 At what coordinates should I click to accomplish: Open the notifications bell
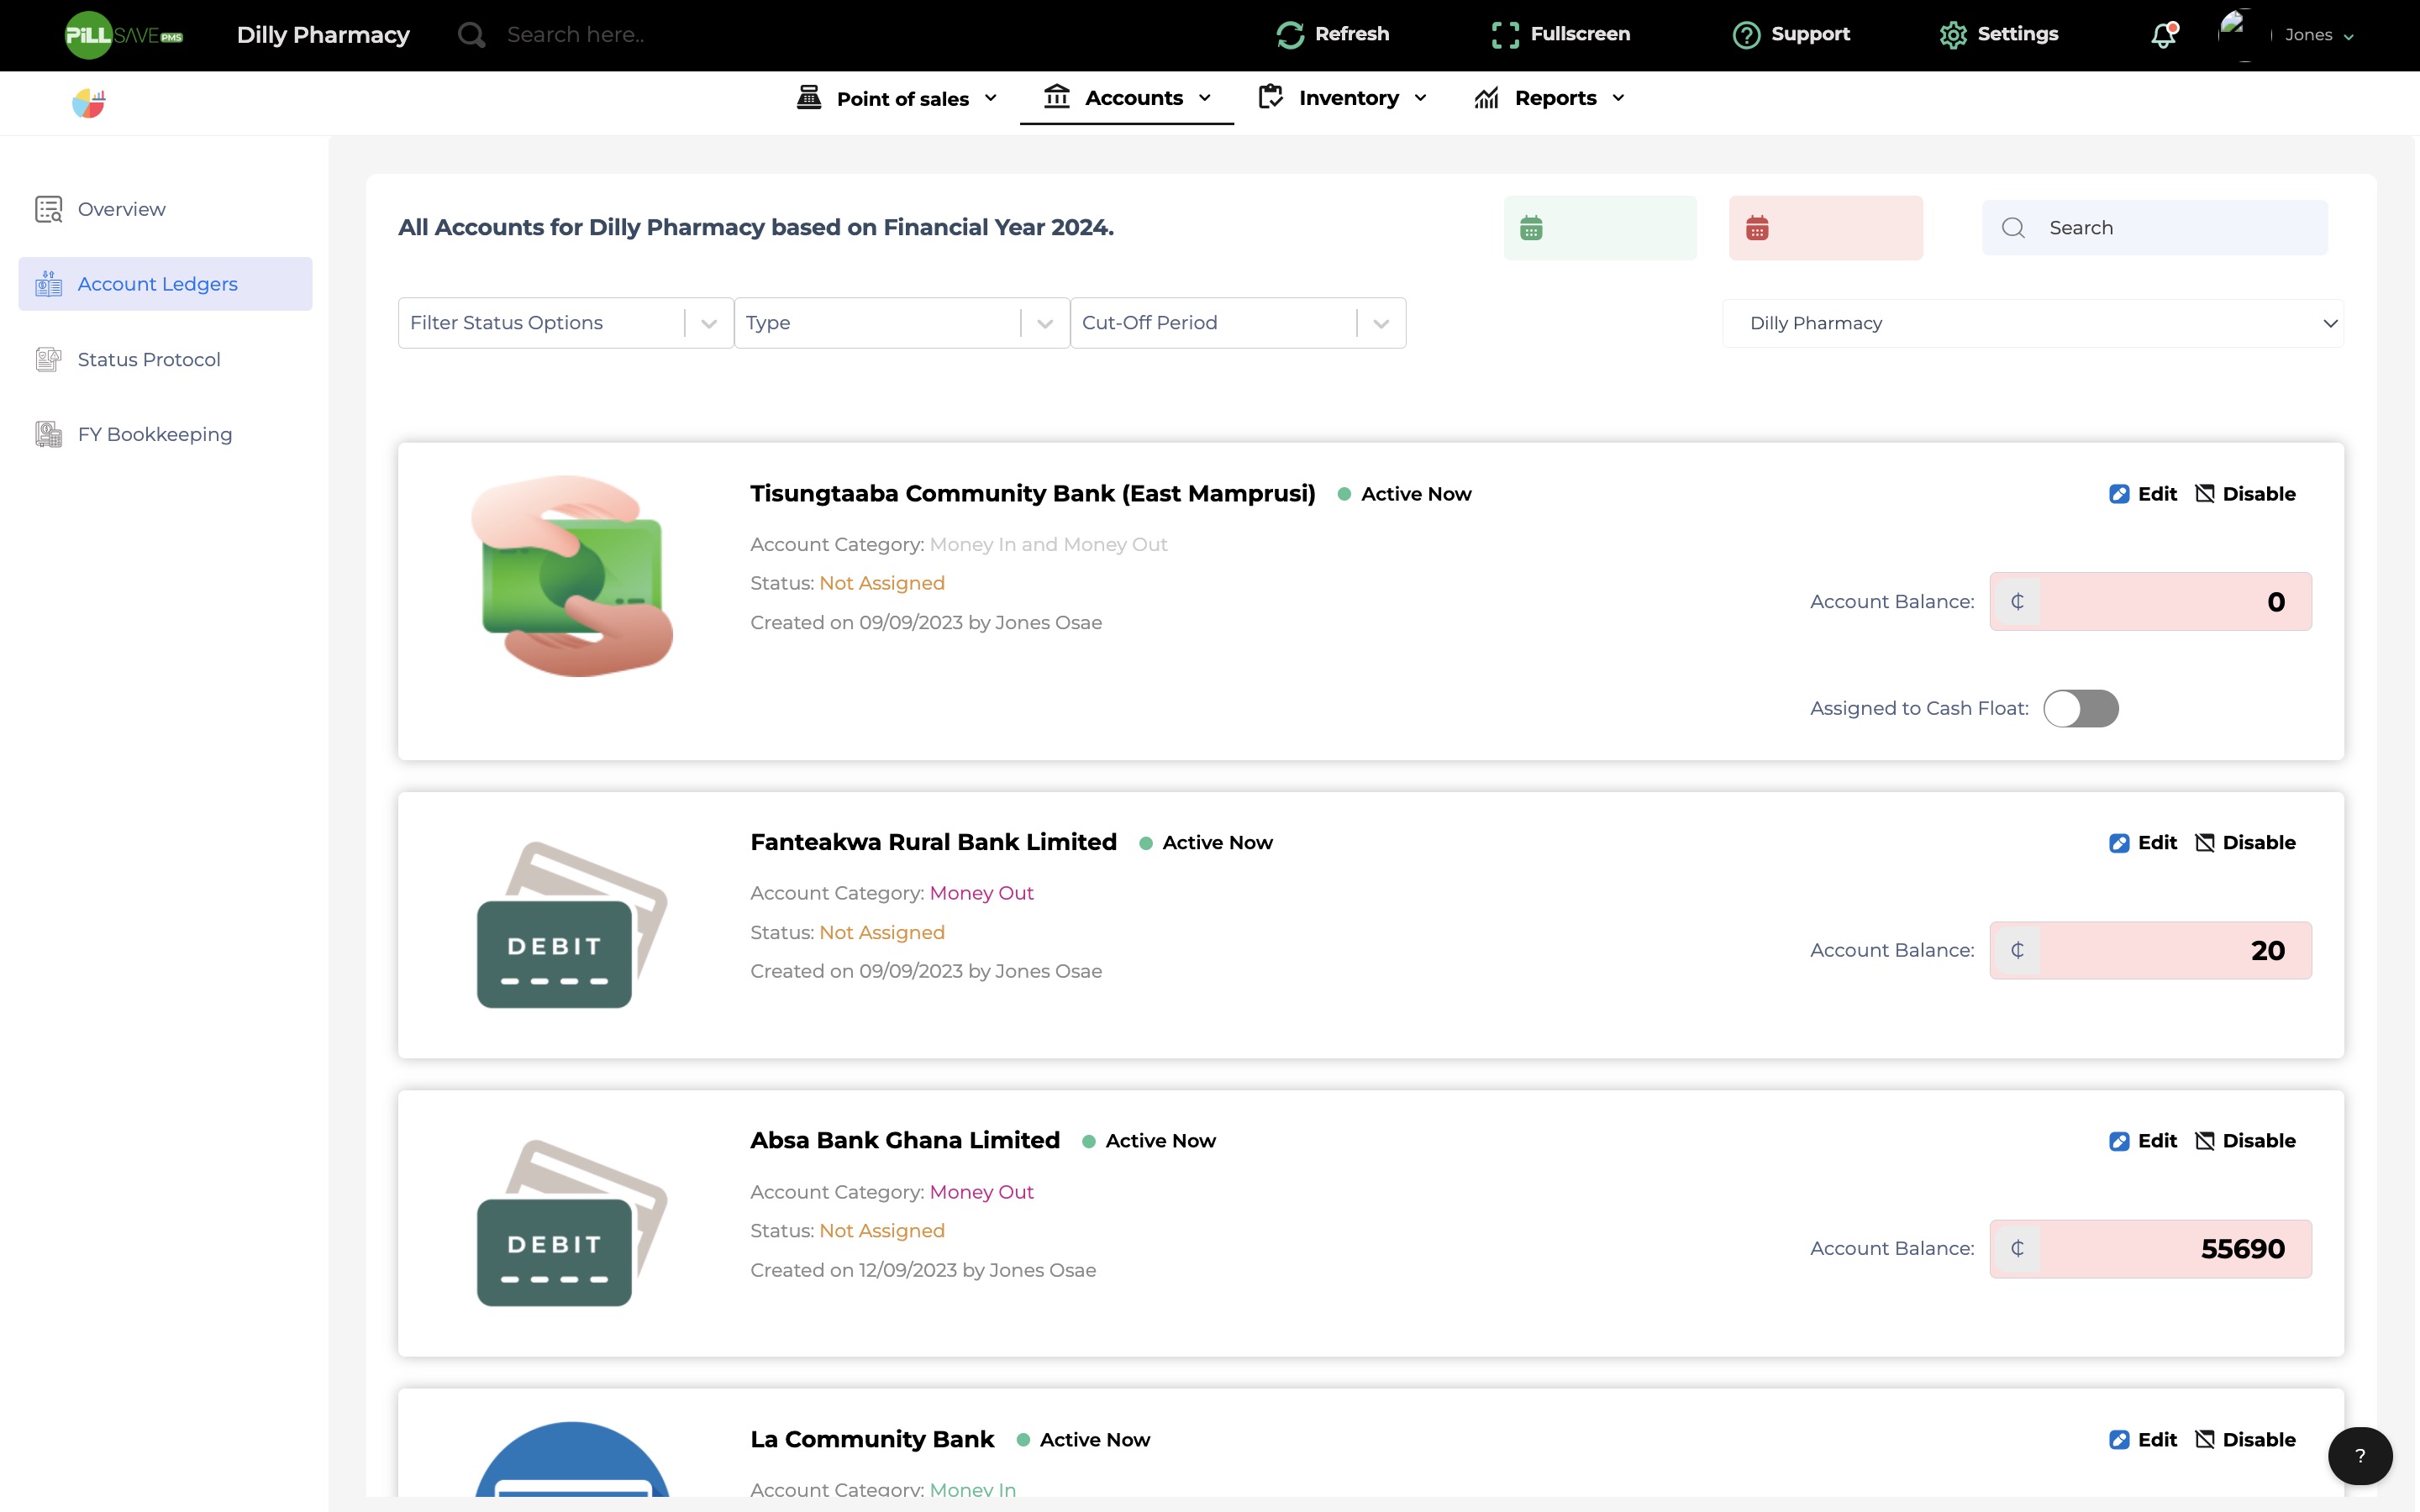tap(2164, 35)
